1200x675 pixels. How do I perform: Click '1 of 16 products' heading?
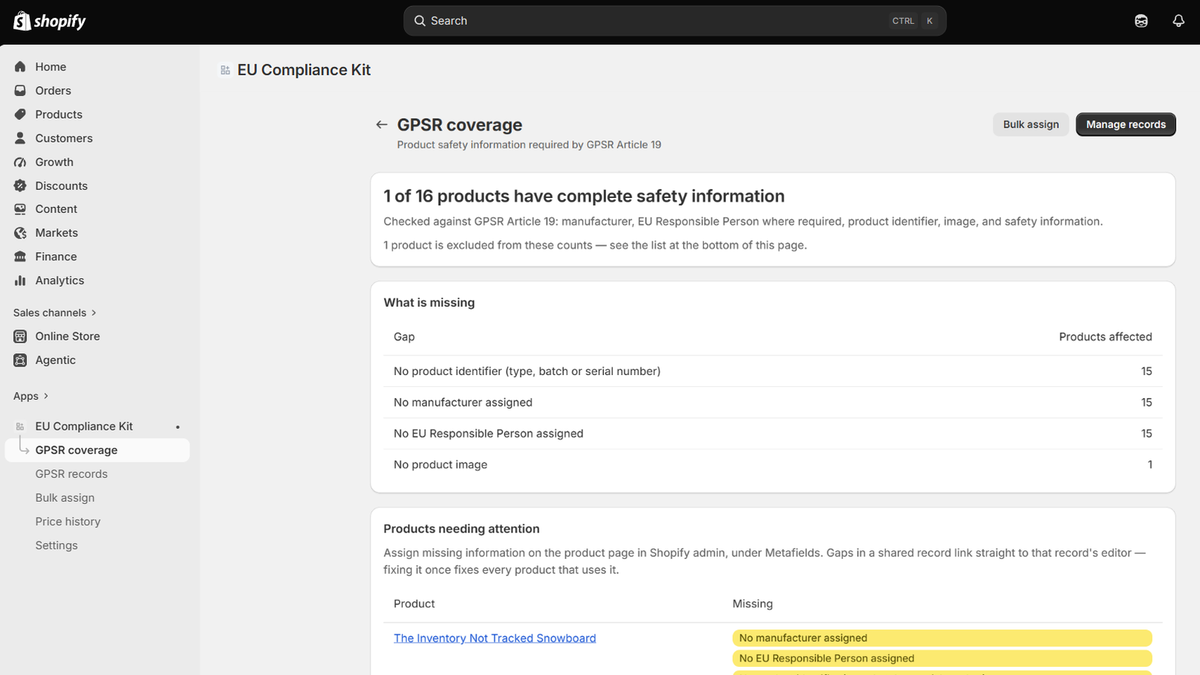(x=584, y=196)
